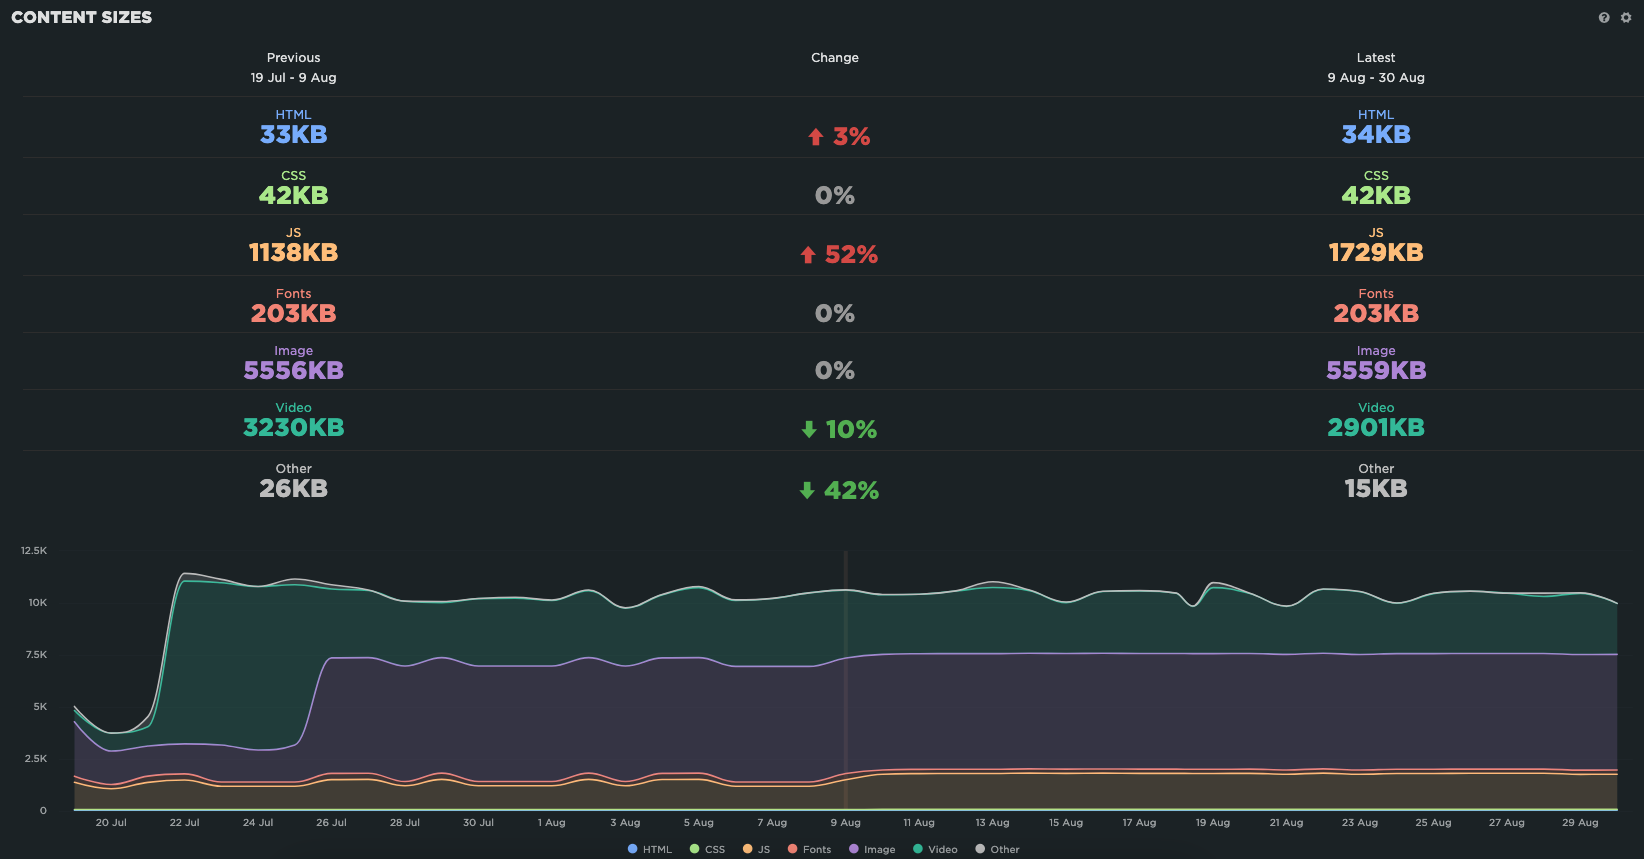
Task: Select the previous JS value 1138KB
Action: coord(293,253)
